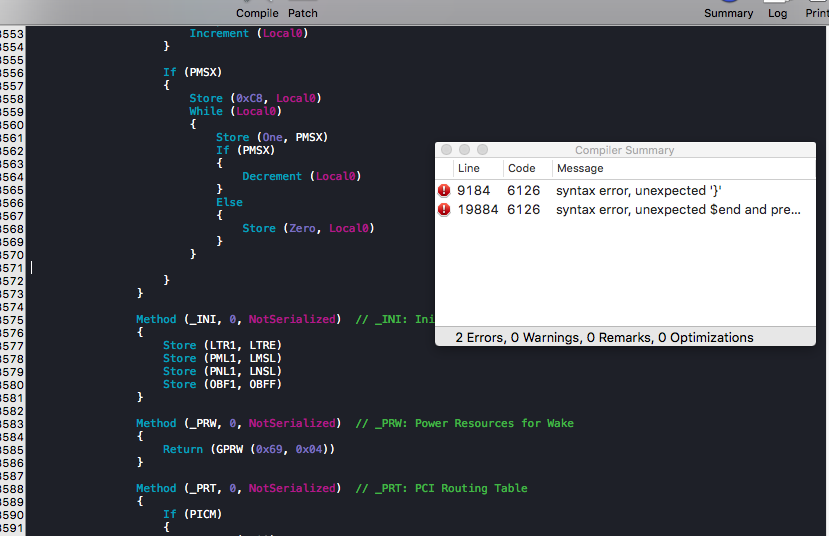Click the Return GPRW statement
The width and height of the screenshot is (829, 536).
pyautogui.click(x=248, y=450)
